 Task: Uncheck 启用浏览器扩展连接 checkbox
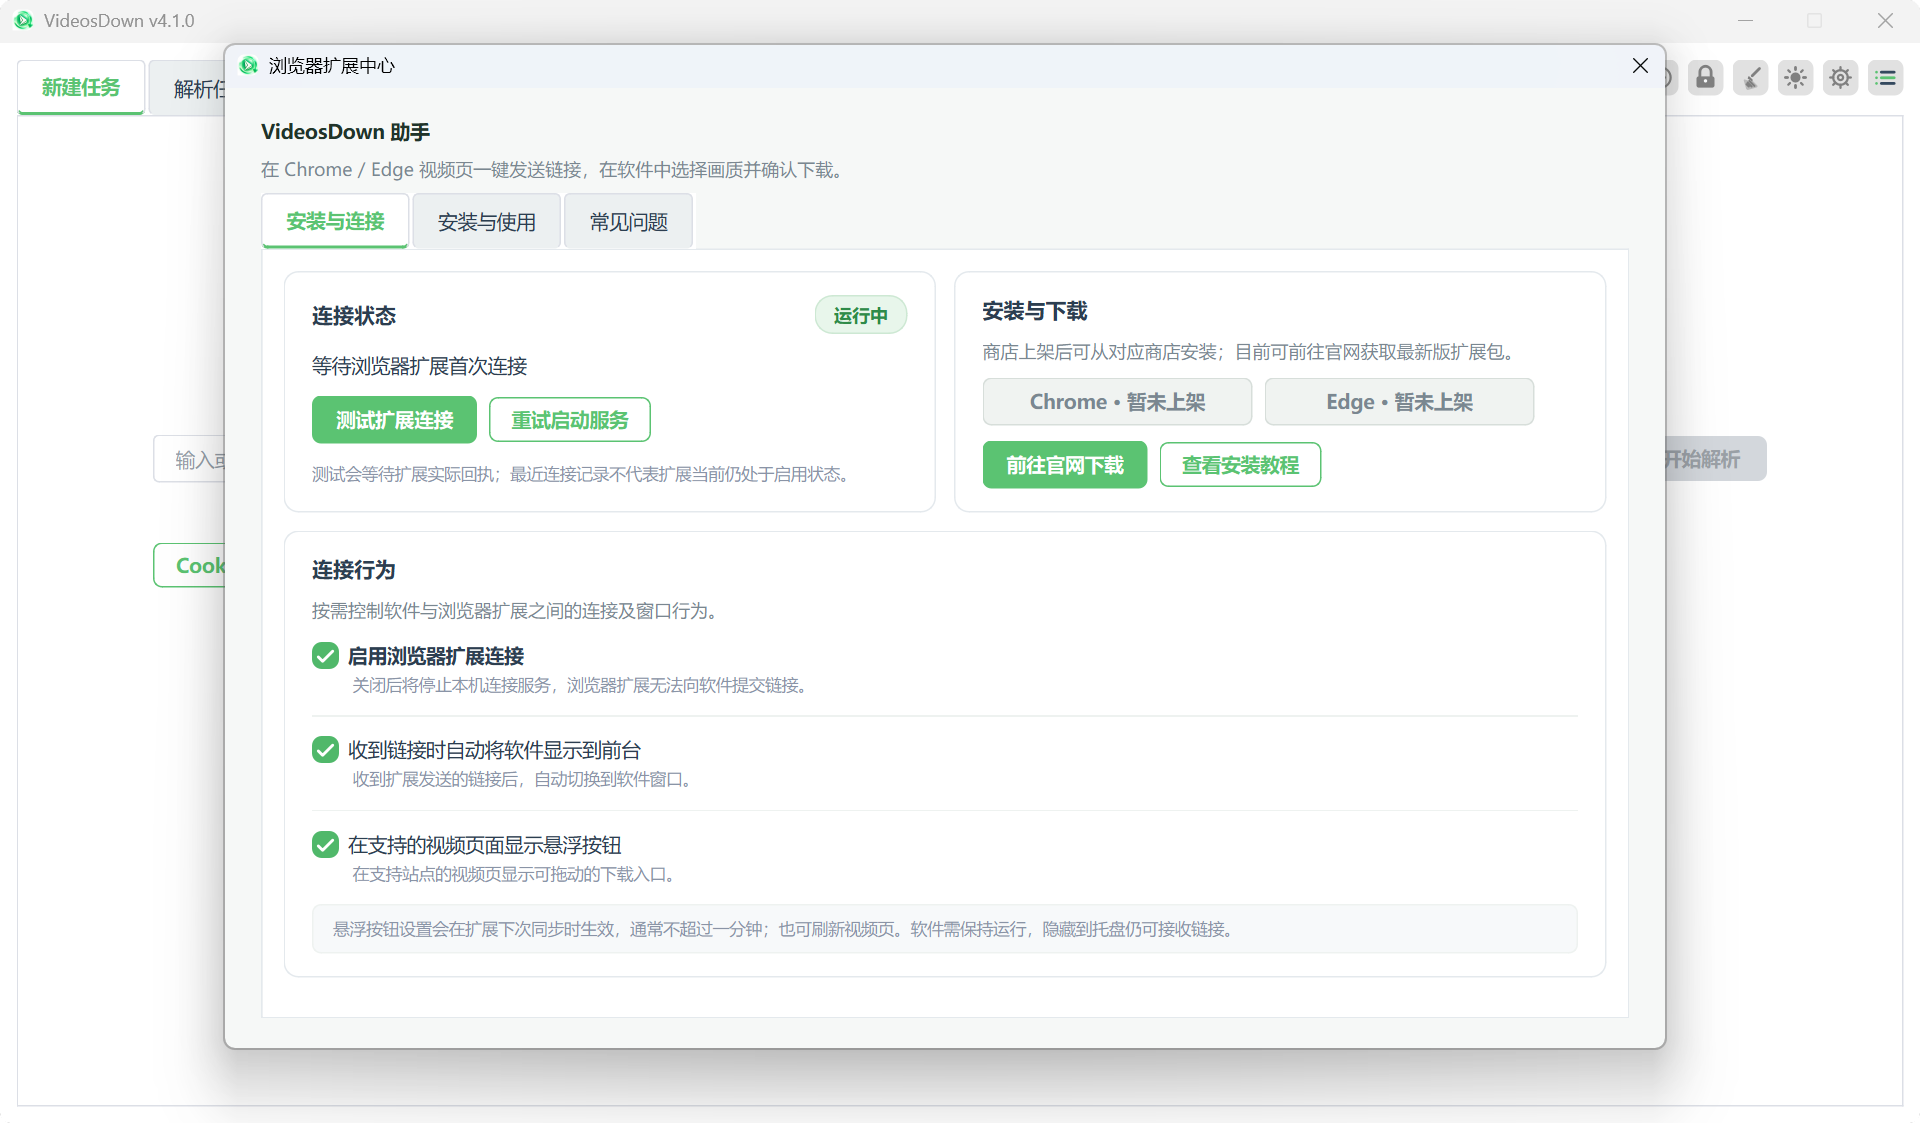(x=325, y=656)
